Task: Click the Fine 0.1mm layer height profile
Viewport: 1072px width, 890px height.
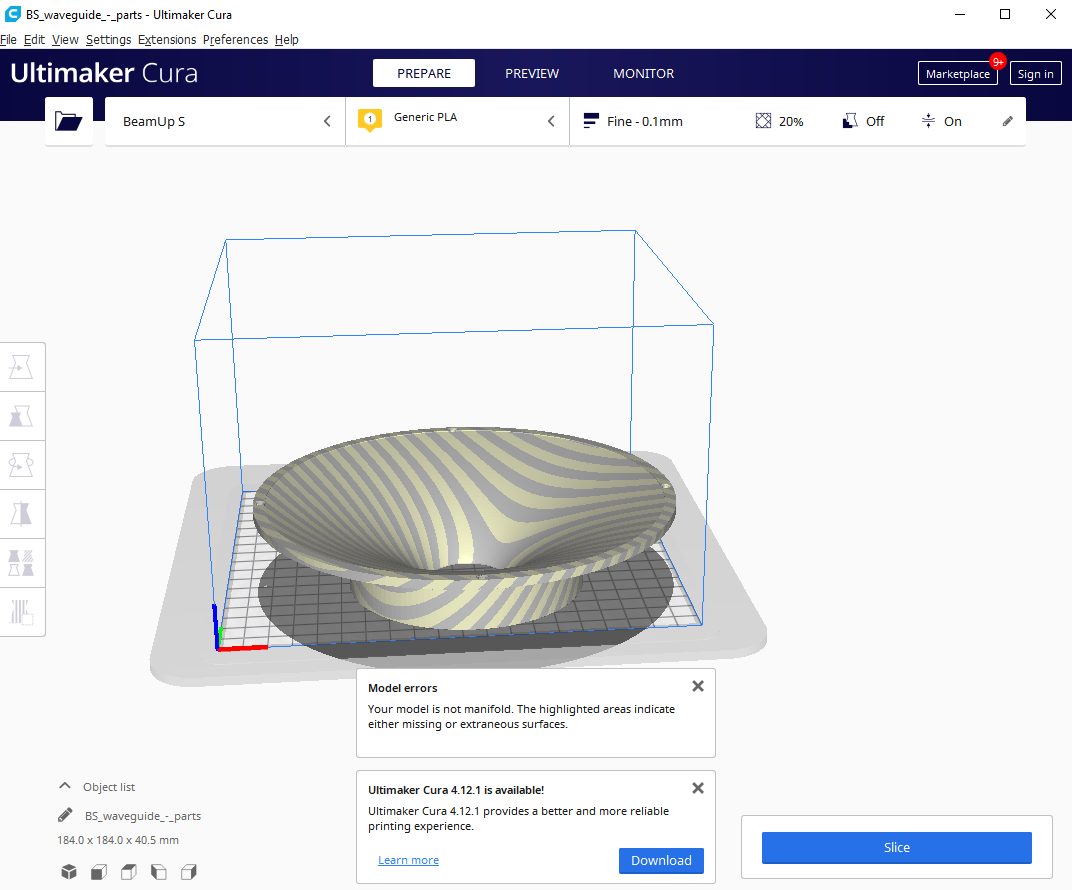Action: click(x=633, y=121)
